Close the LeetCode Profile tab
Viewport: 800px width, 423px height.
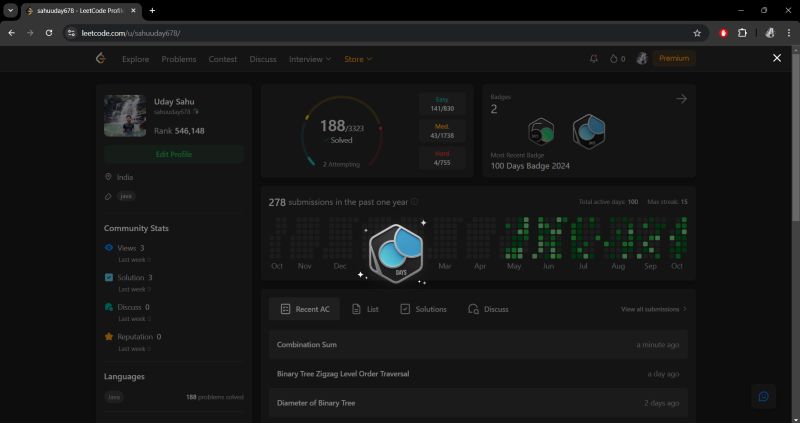point(134,10)
